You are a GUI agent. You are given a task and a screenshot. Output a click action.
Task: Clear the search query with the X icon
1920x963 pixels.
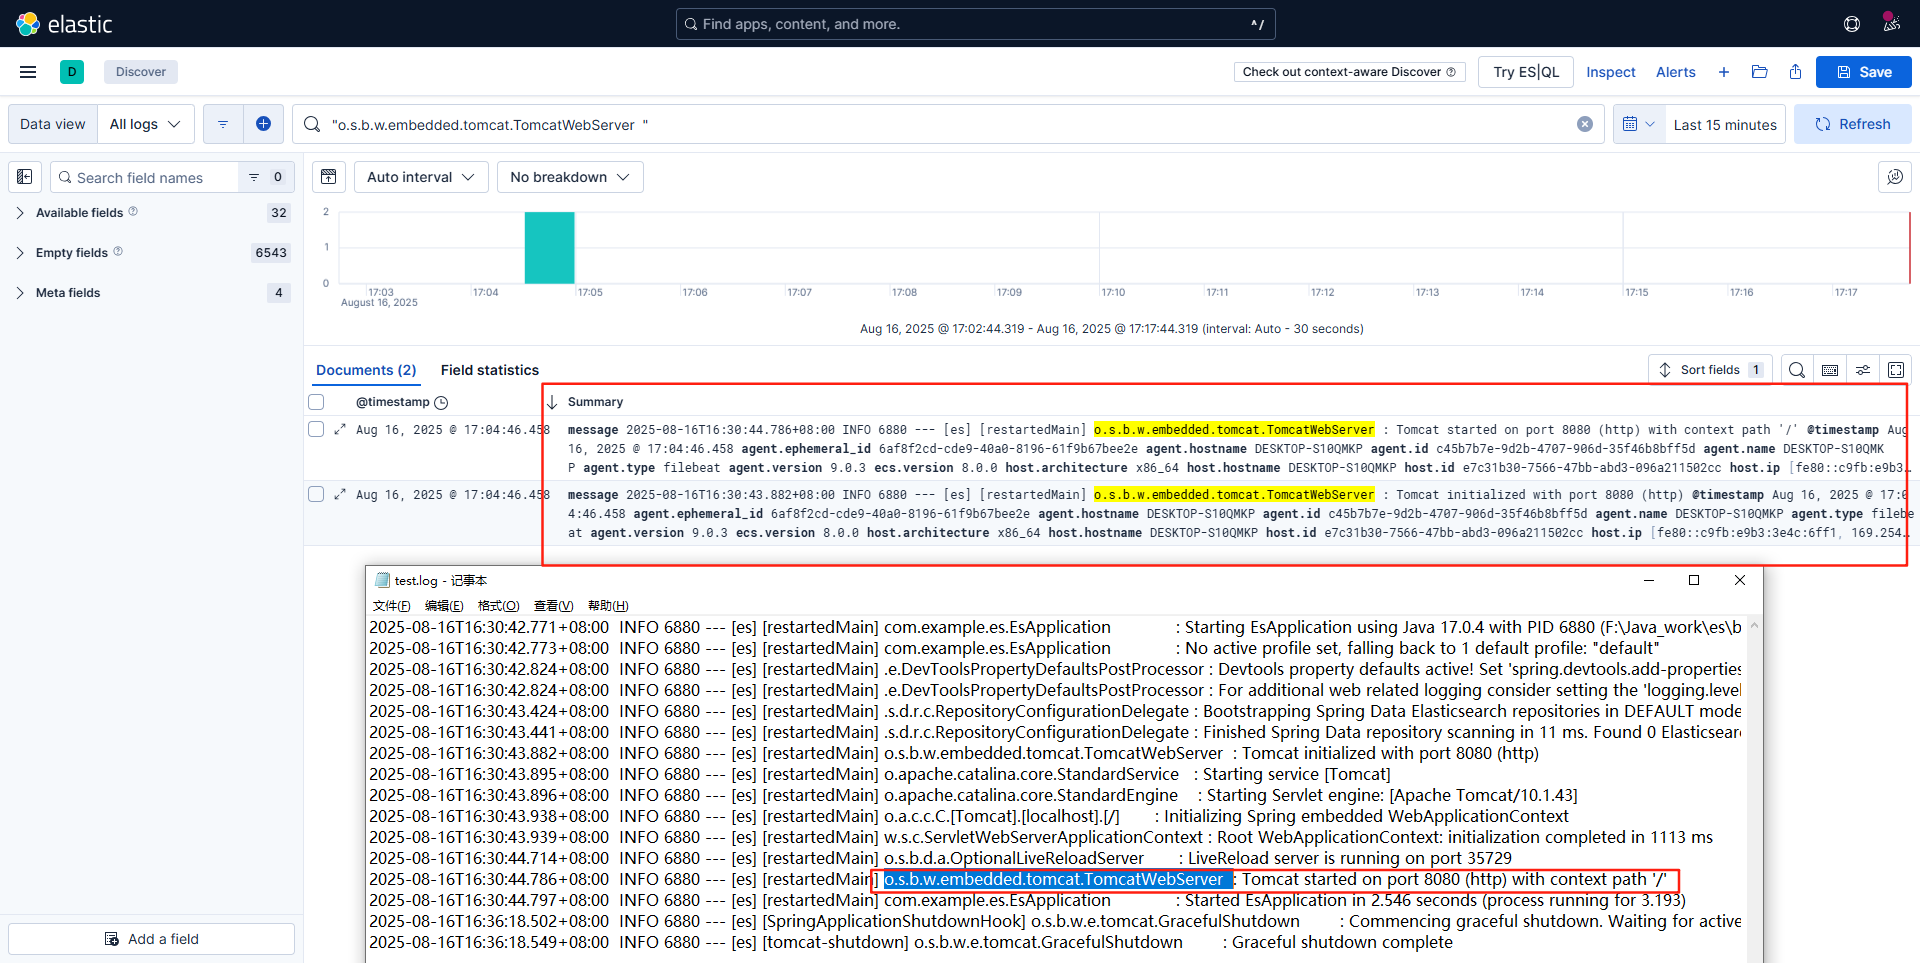click(x=1585, y=124)
